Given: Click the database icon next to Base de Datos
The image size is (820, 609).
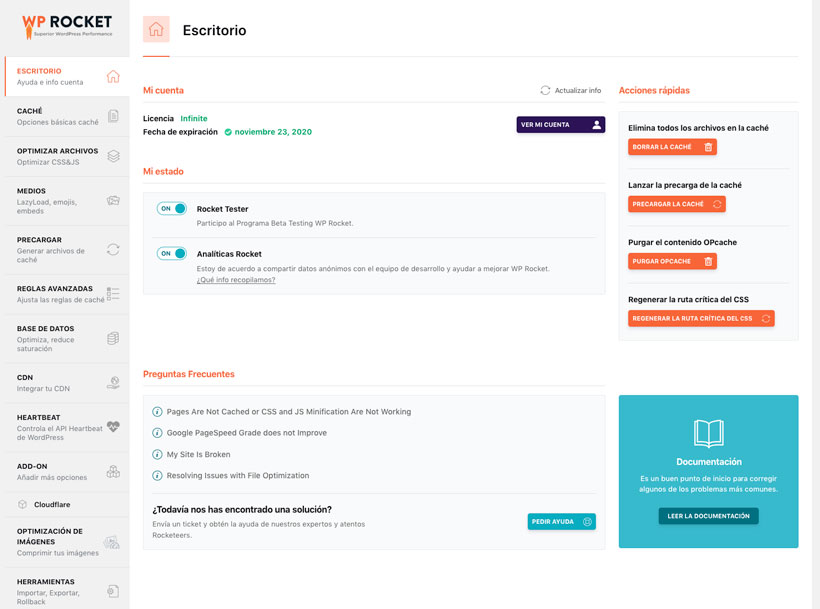Looking at the screenshot, I should pos(113,338).
